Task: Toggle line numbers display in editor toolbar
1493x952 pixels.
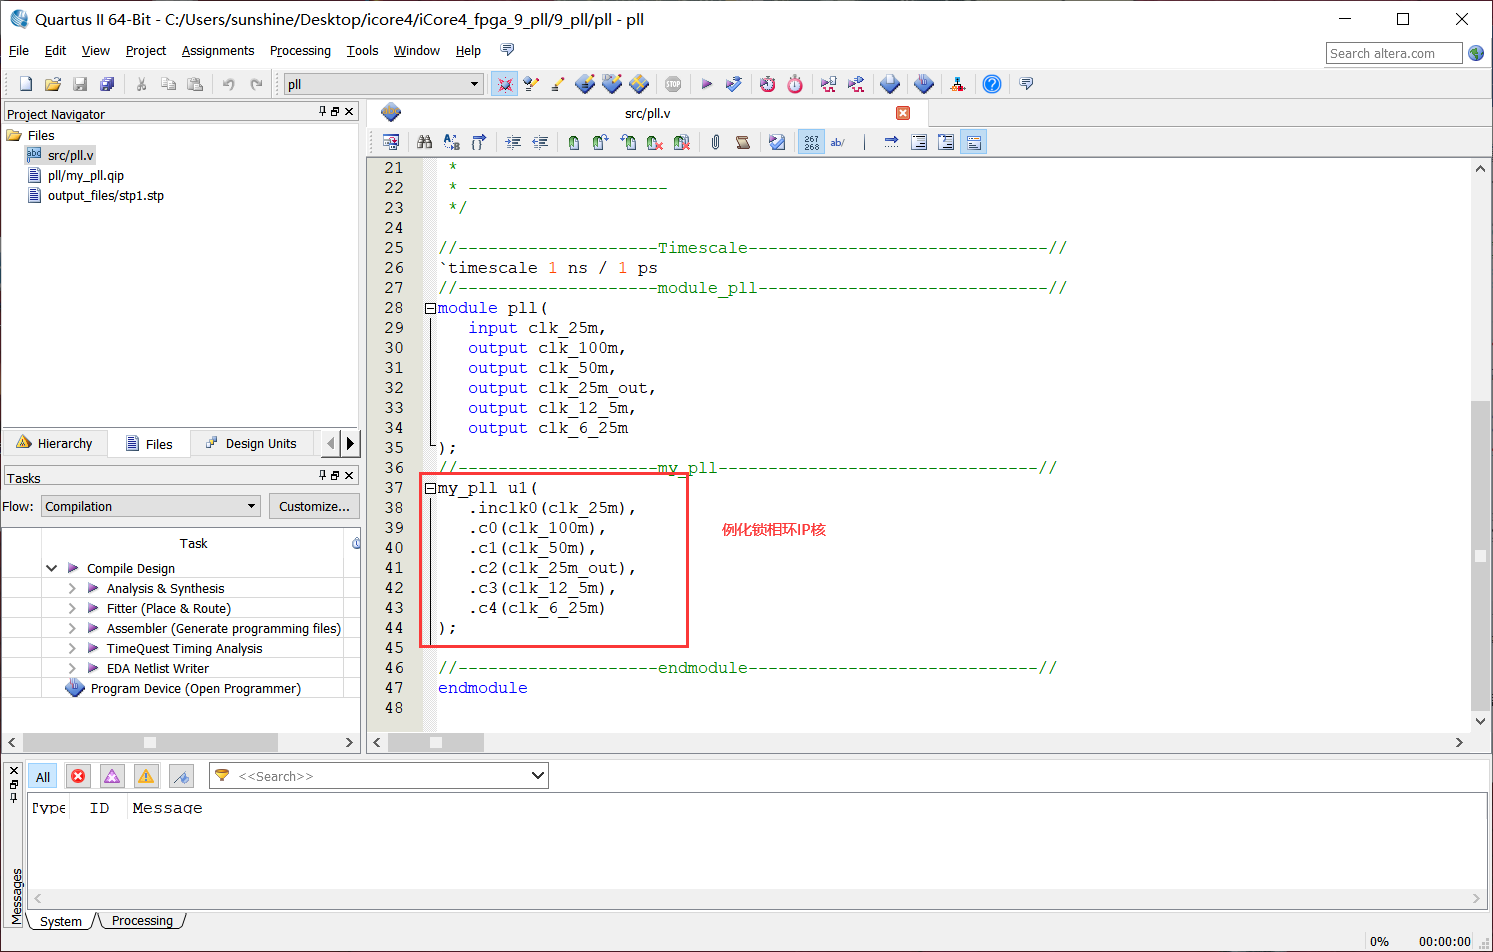Action: pos(811,142)
